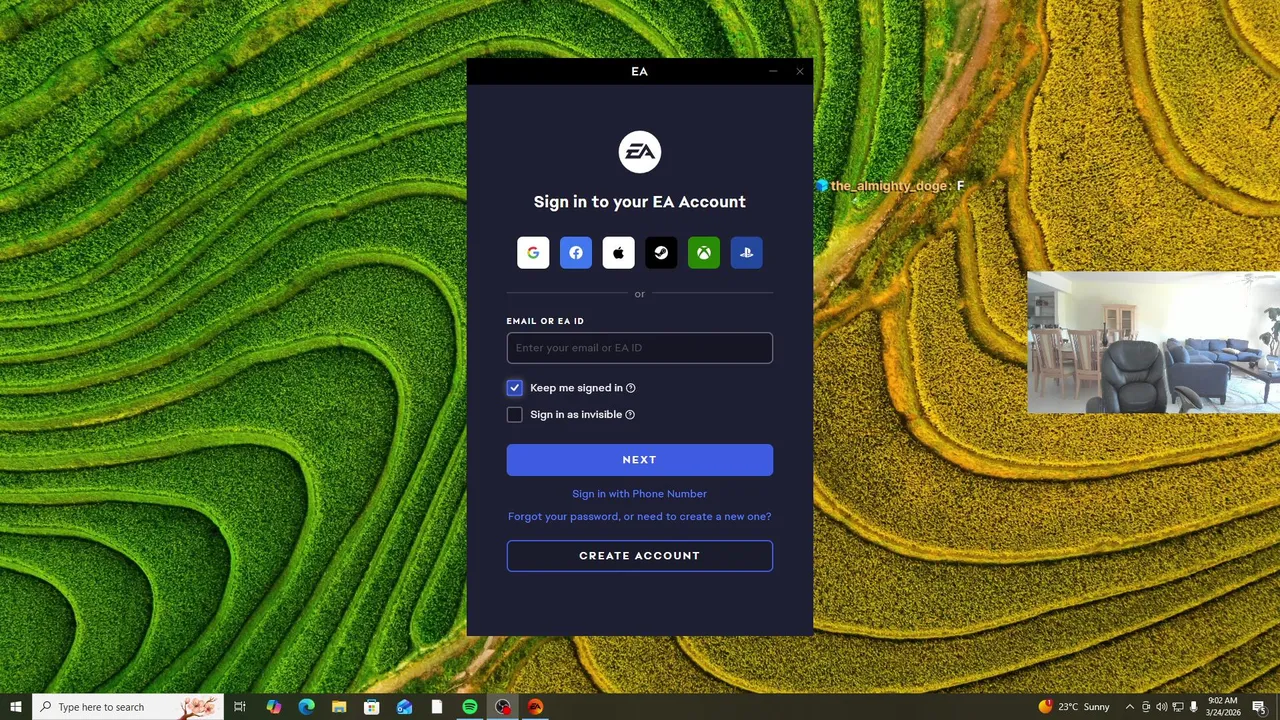Show help for Keep me signed in

pyautogui.click(x=630, y=388)
